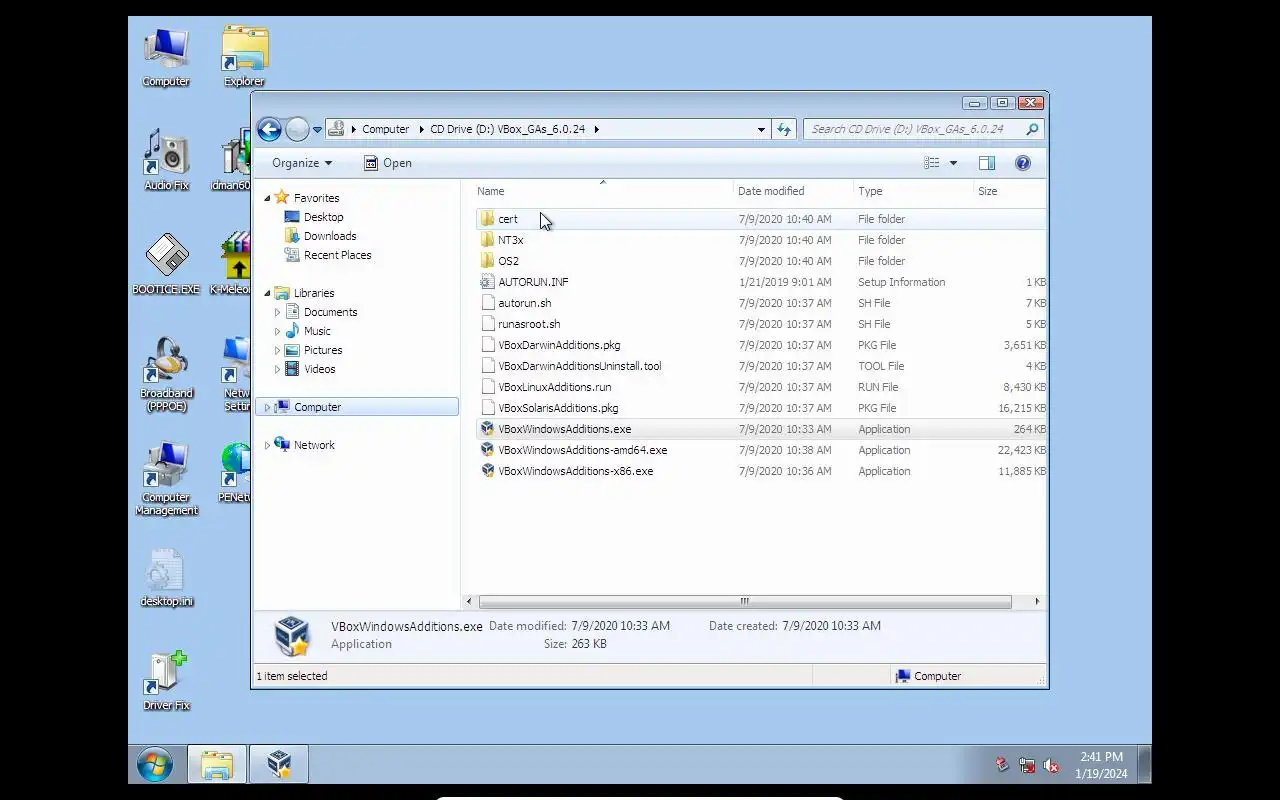Screen dimensions: 1280x800
Task: Expand the Pictures library node
Action: pyautogui.click(x=277, y=350)
